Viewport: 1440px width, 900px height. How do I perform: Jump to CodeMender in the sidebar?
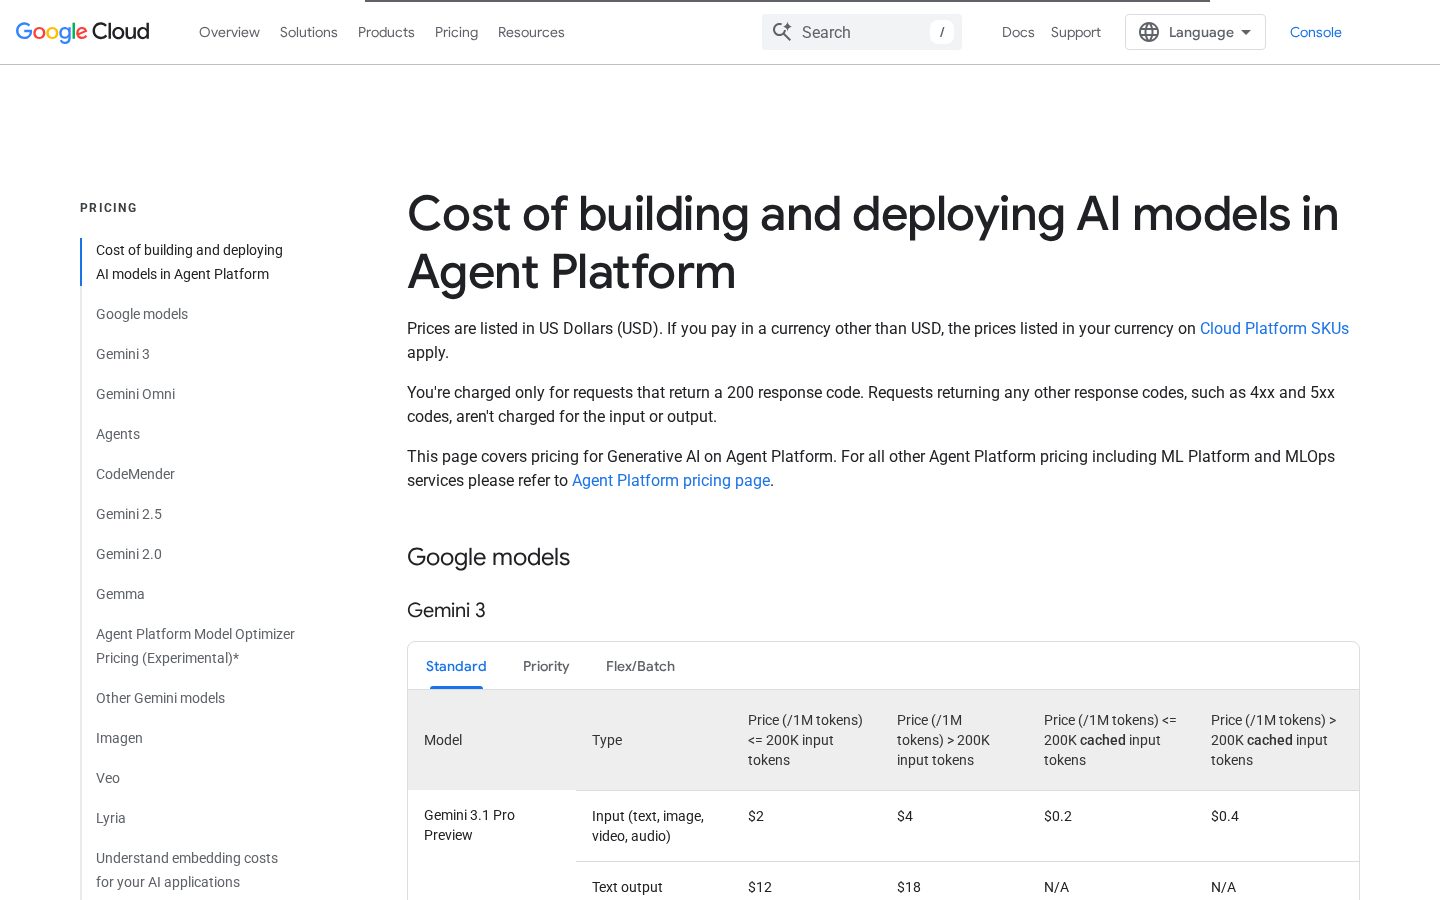(135, 474)
